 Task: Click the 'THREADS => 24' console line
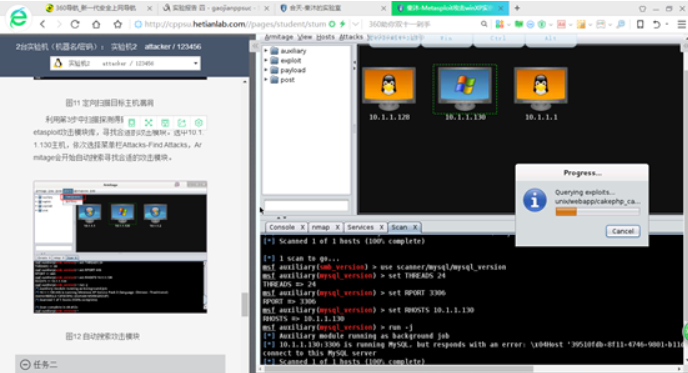[289, 284]
